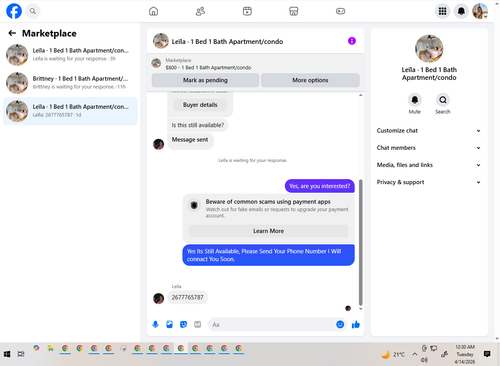Attach a photo with the image icon
The image size is (500, 366).
(169, 324)
